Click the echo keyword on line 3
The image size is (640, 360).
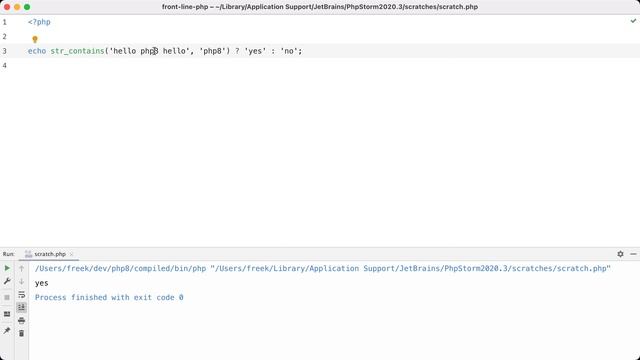coord(37,51)
